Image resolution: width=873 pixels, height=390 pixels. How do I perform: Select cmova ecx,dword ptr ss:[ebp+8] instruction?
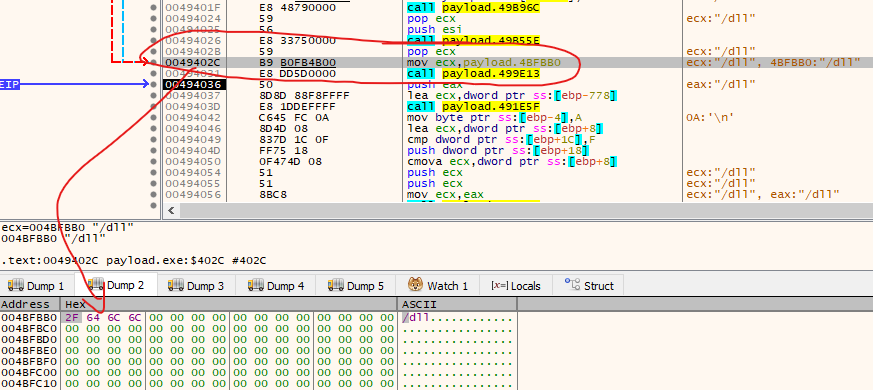point(512,162)
